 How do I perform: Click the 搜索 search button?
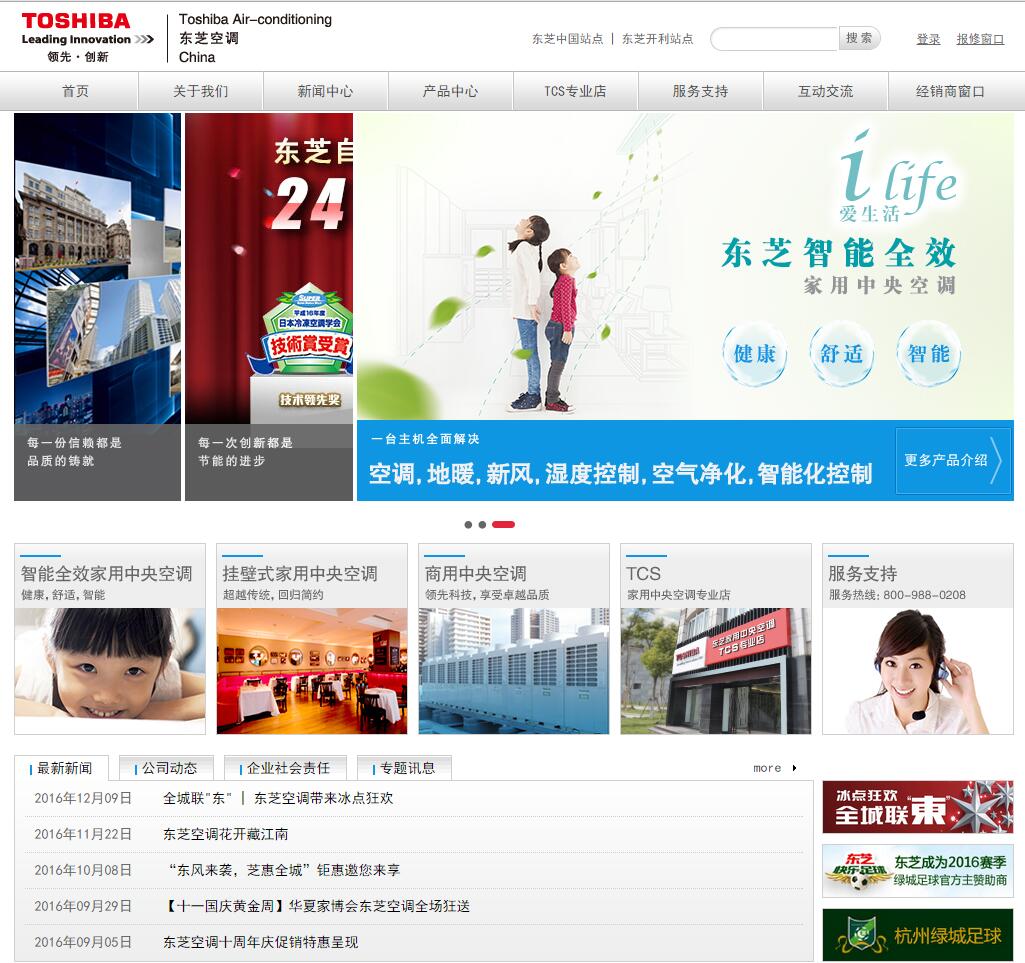(x=859, y=39)
